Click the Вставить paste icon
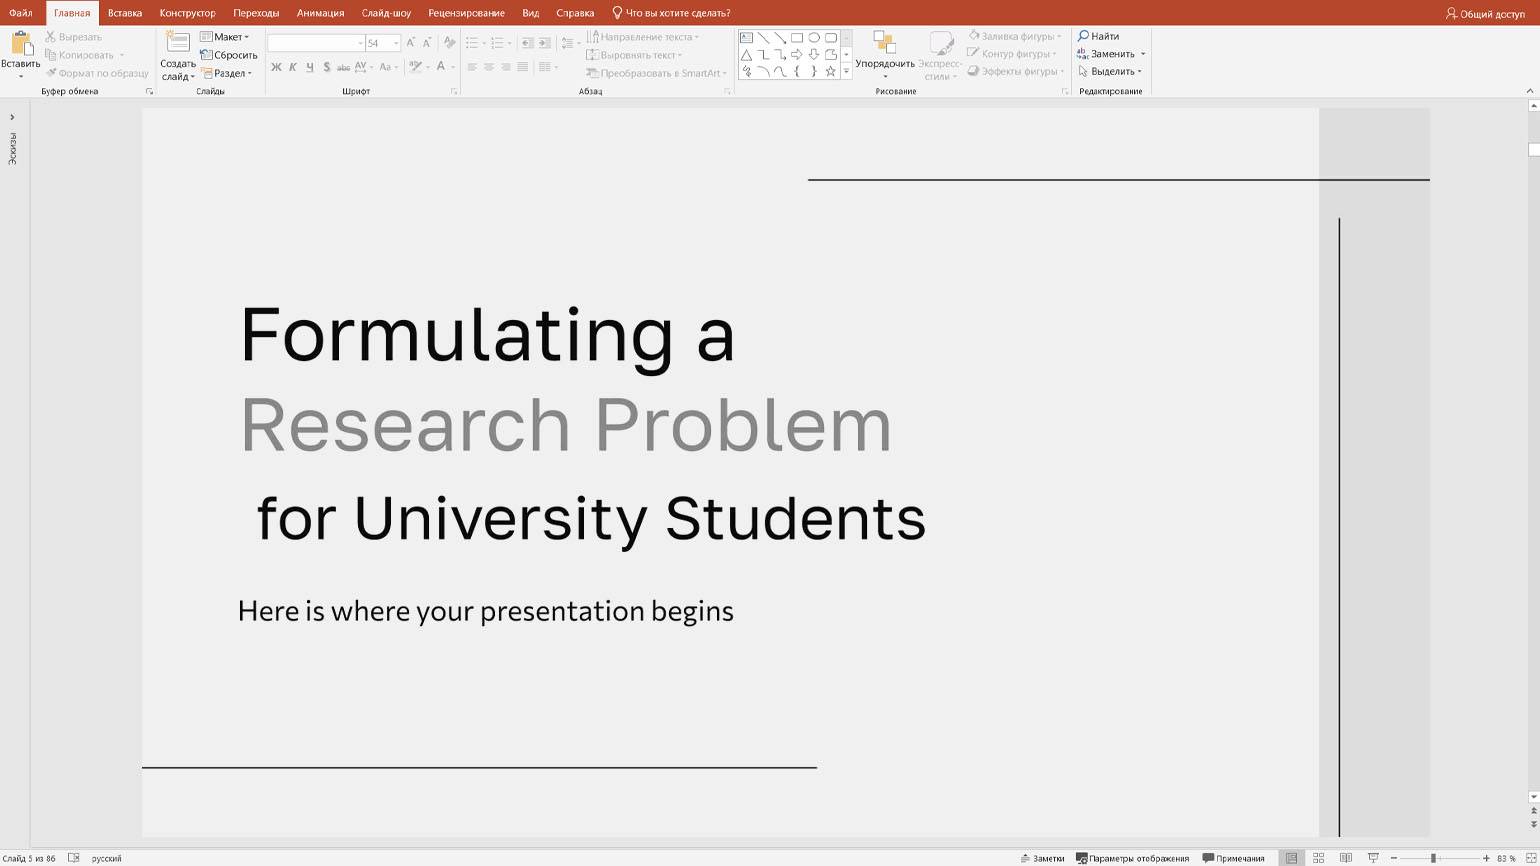 point(21,44)
